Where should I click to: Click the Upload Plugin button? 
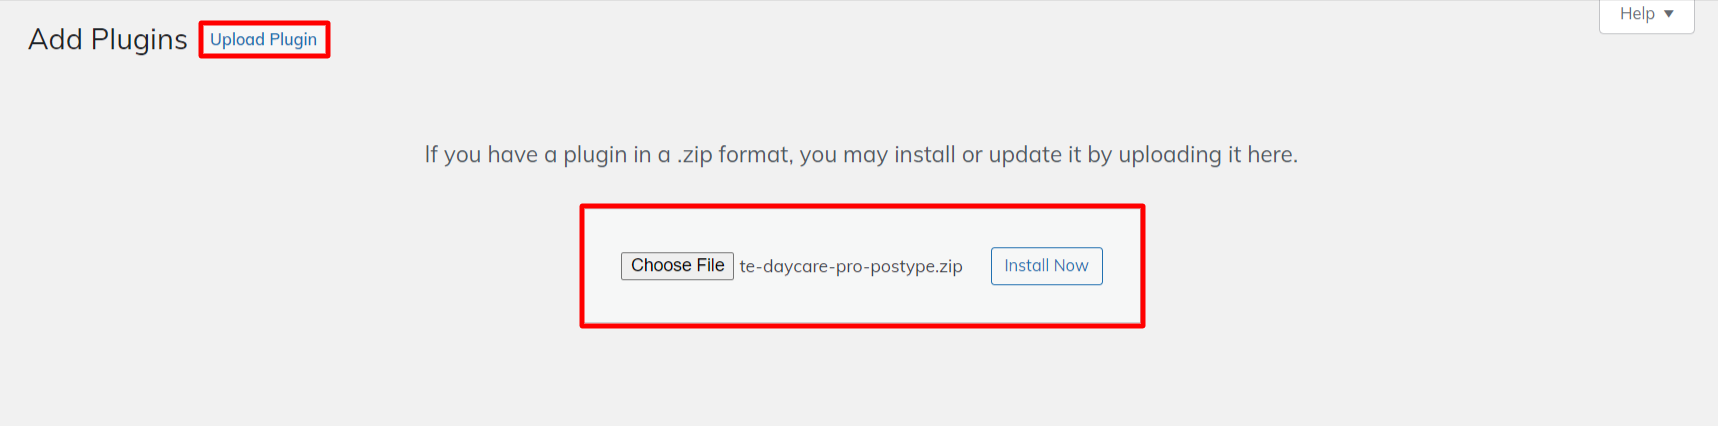click(x=263, y=40)
